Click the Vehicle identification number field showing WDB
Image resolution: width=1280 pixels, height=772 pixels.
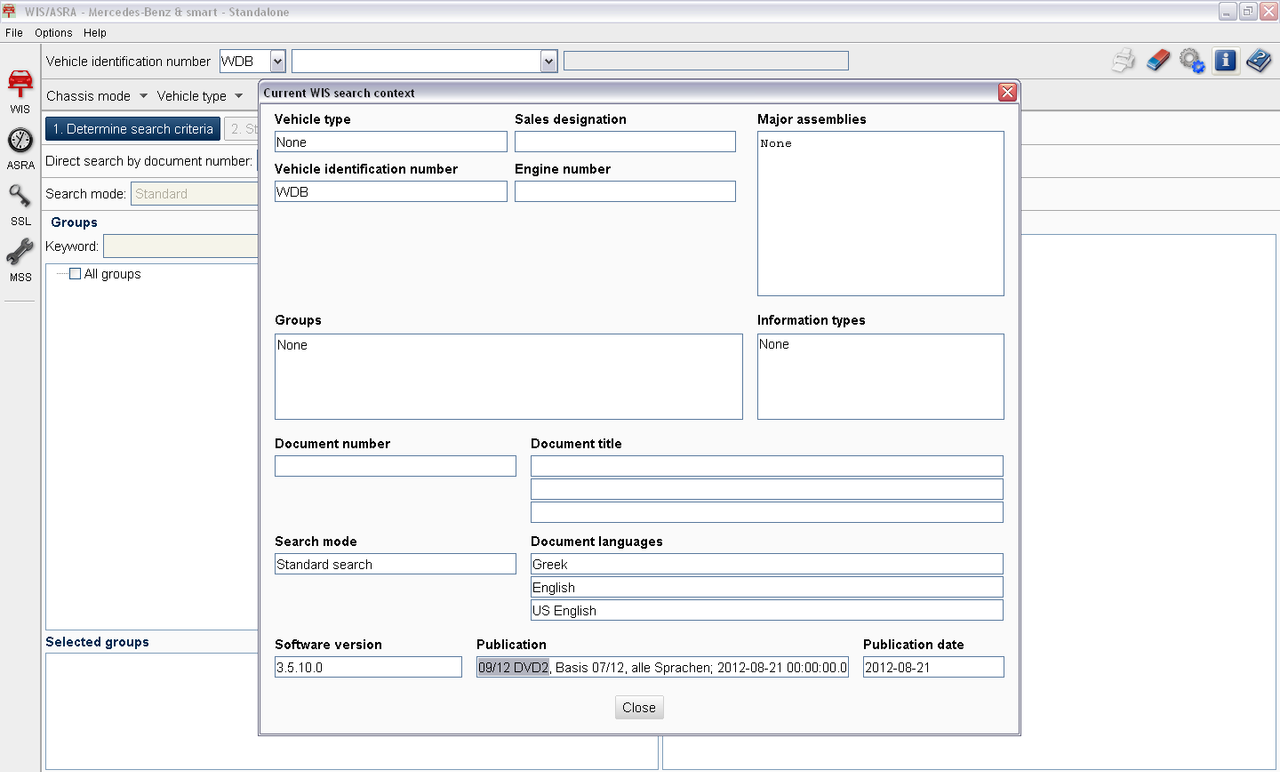(x=391, y=191)
